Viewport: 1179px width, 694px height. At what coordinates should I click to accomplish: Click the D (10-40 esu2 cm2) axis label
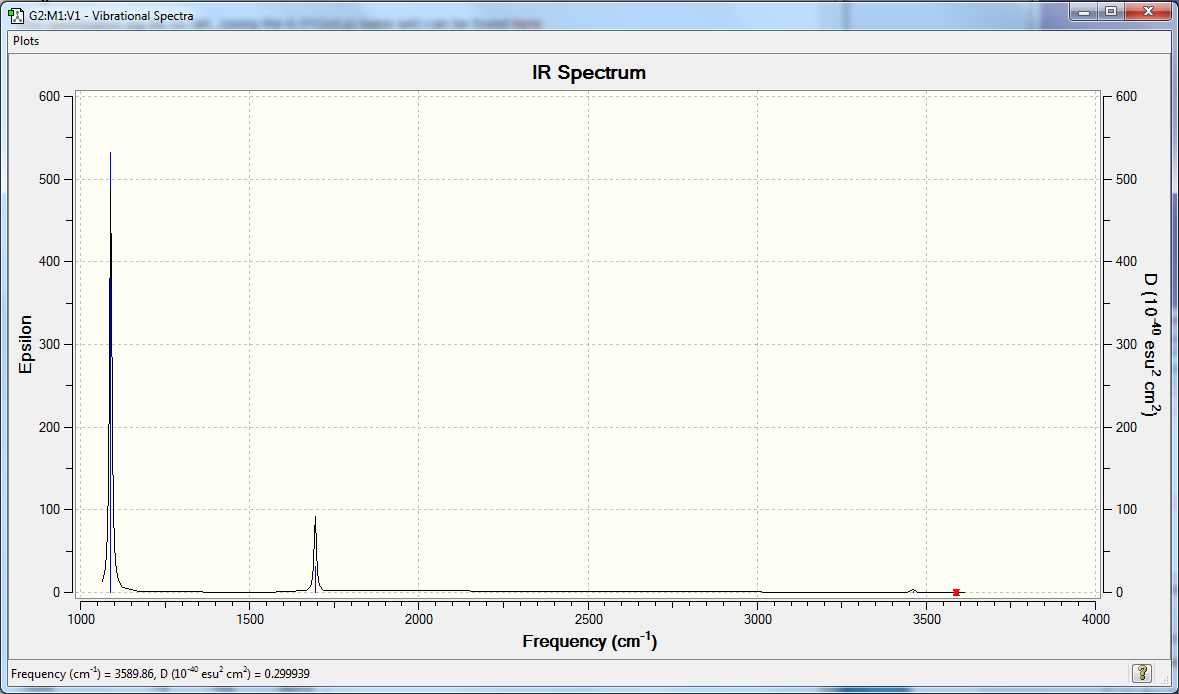[1150, 344]
